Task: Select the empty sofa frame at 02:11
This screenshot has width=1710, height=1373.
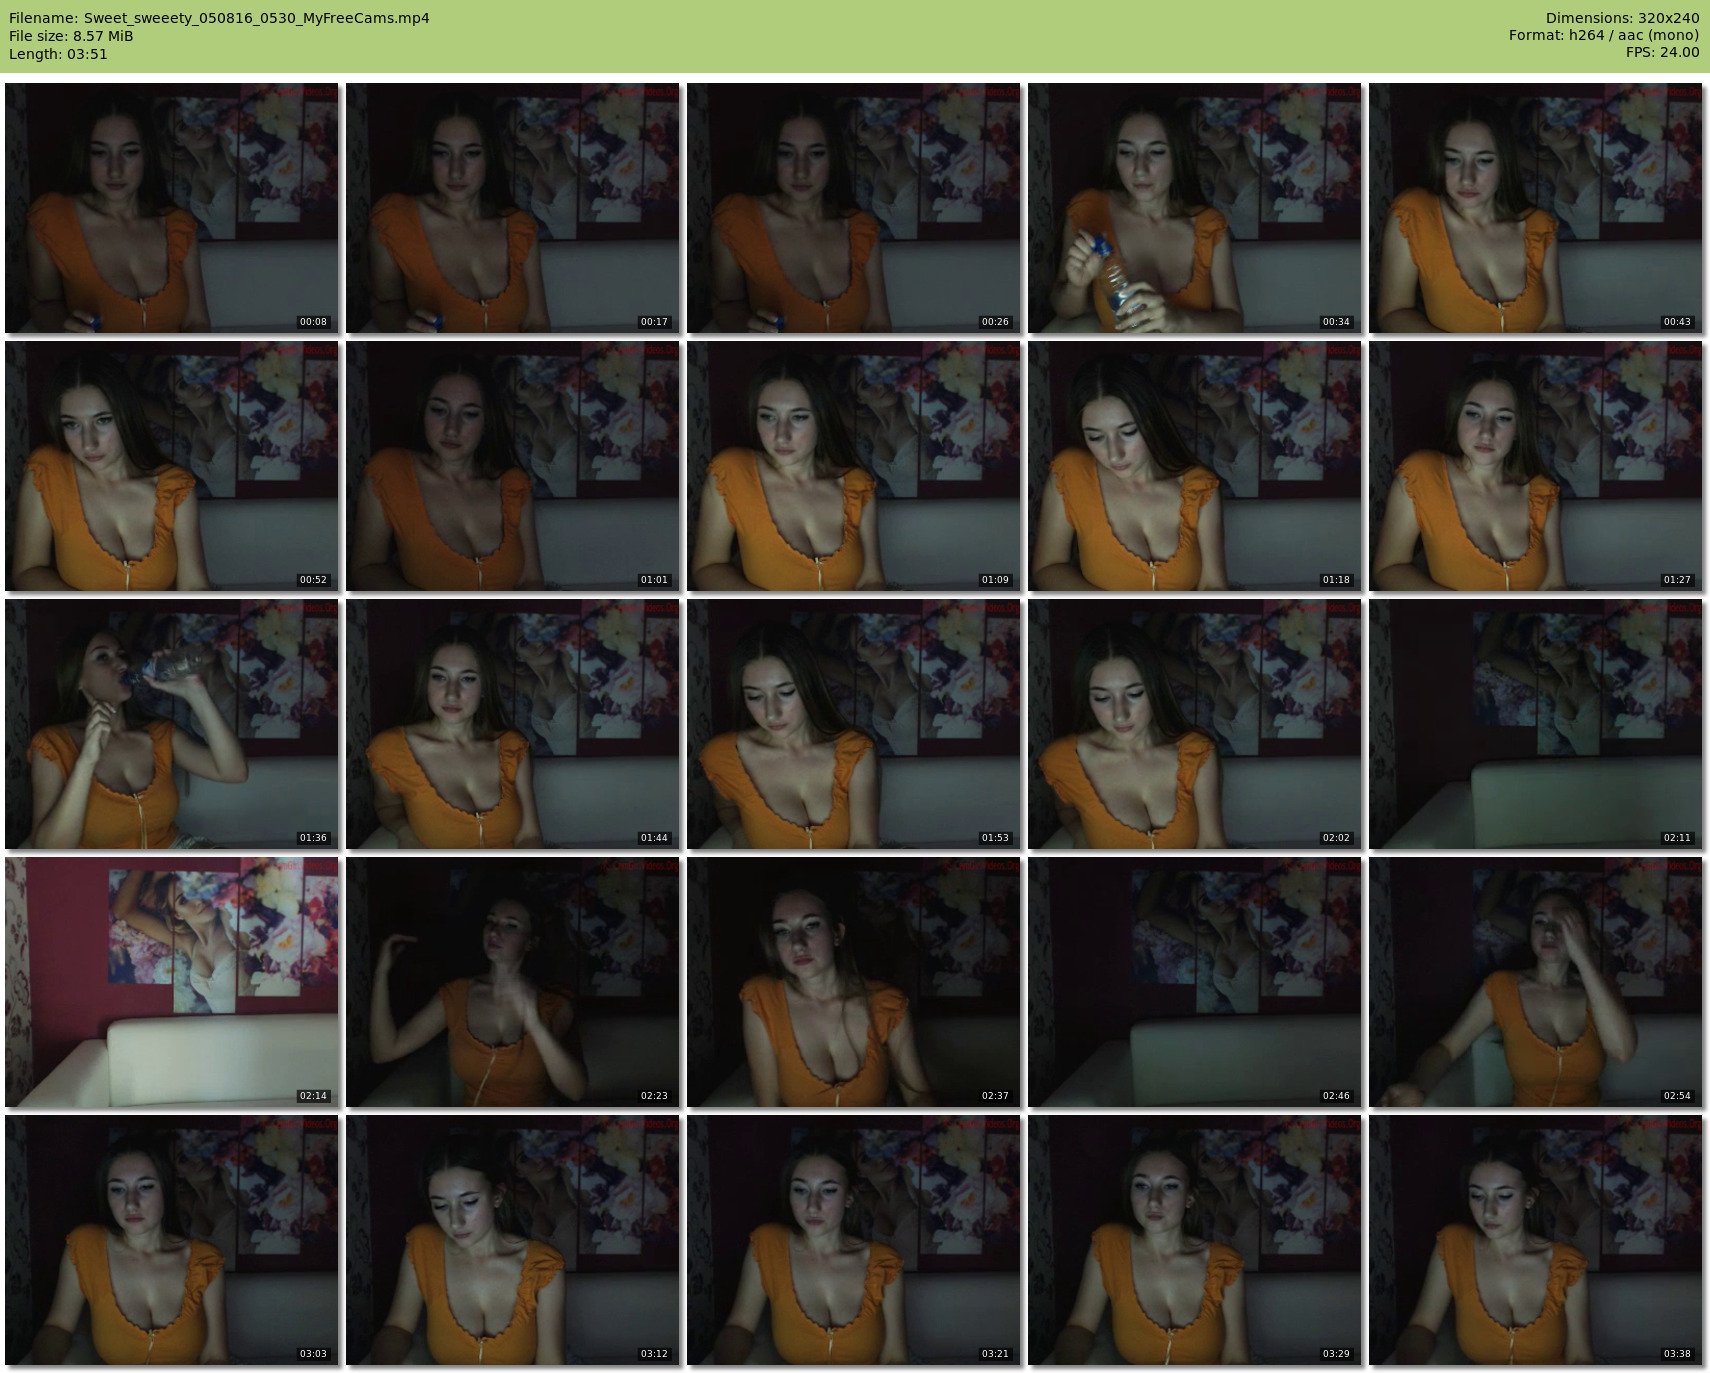Action: [1536, 724]
